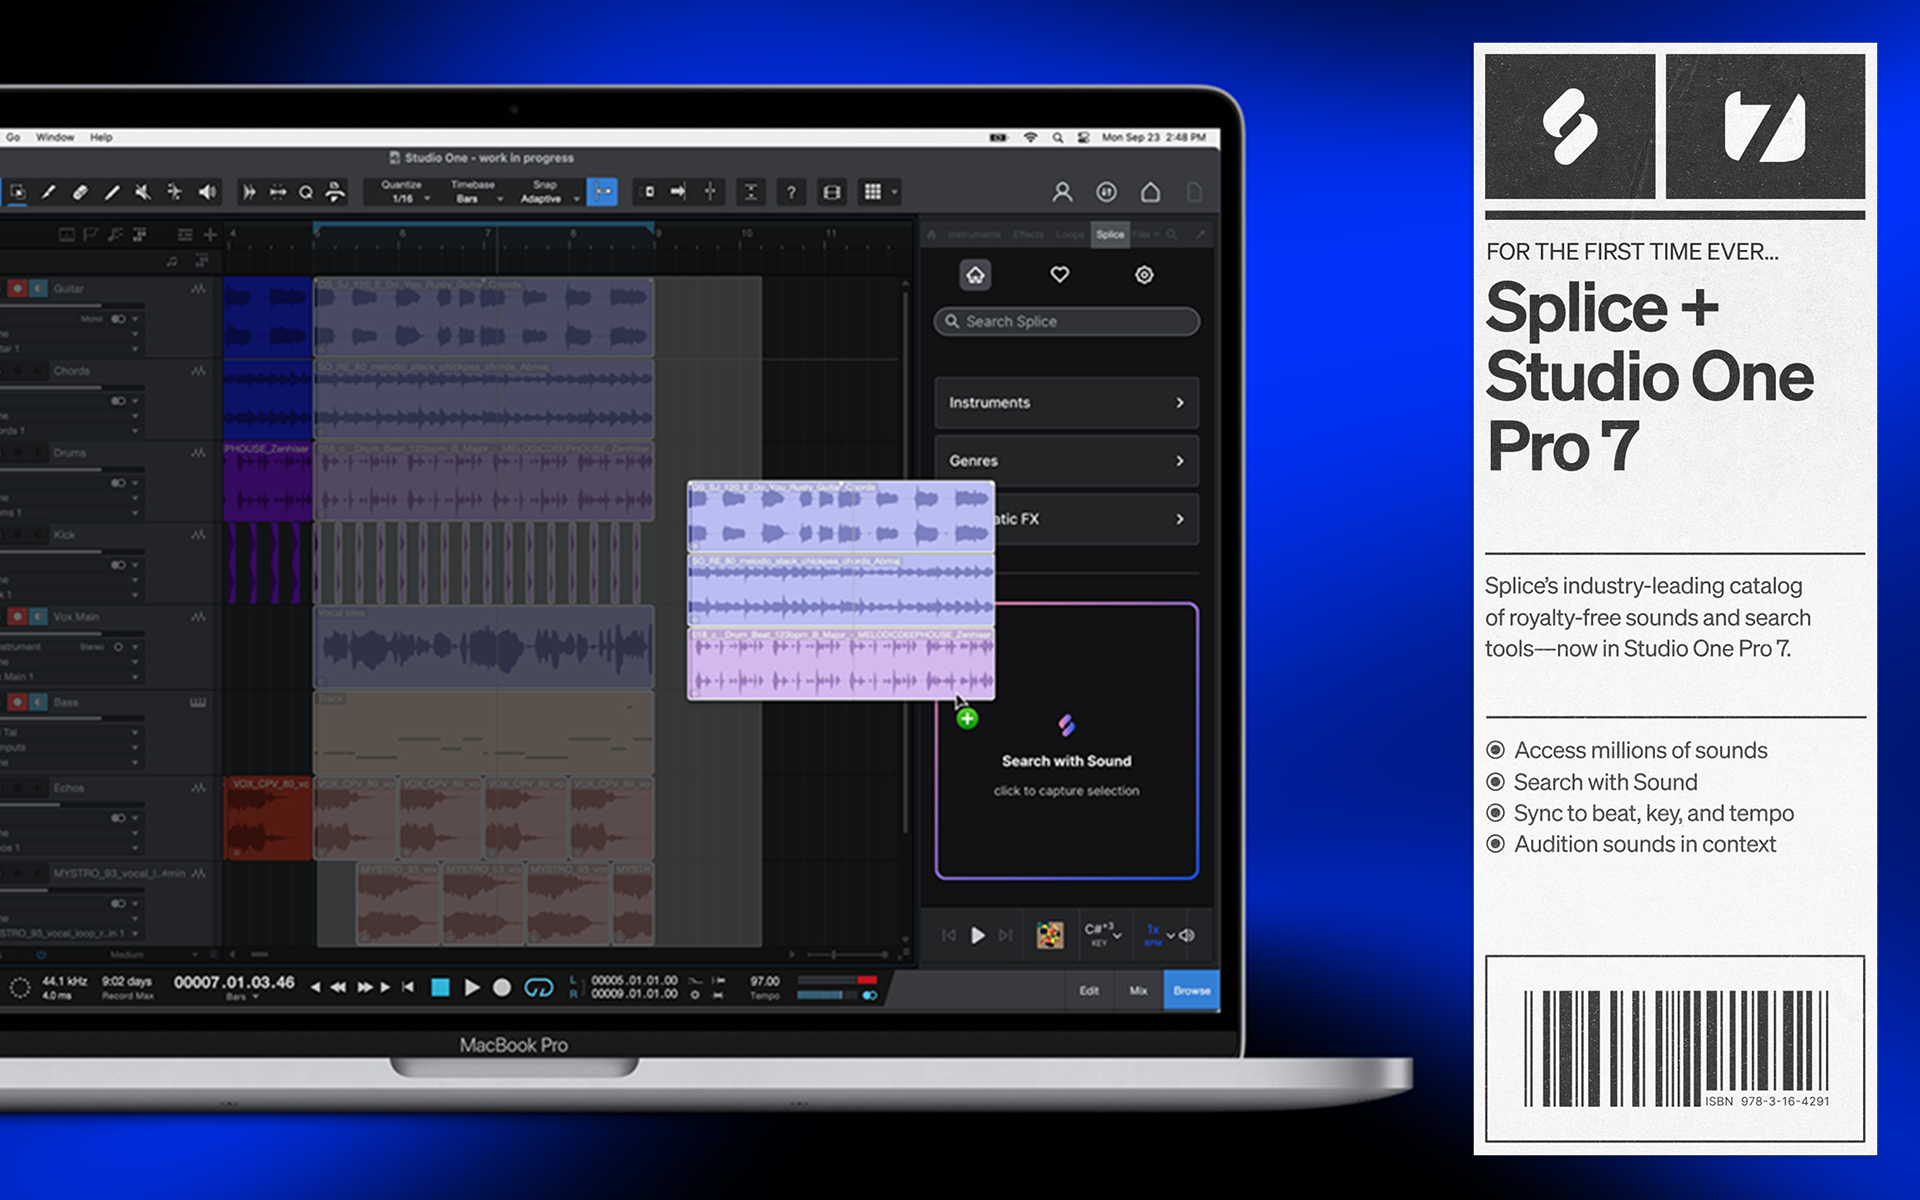Open the Go menu
Image resolution: width=1920 pixels, height=1200 pixels.
coord(13,138)
